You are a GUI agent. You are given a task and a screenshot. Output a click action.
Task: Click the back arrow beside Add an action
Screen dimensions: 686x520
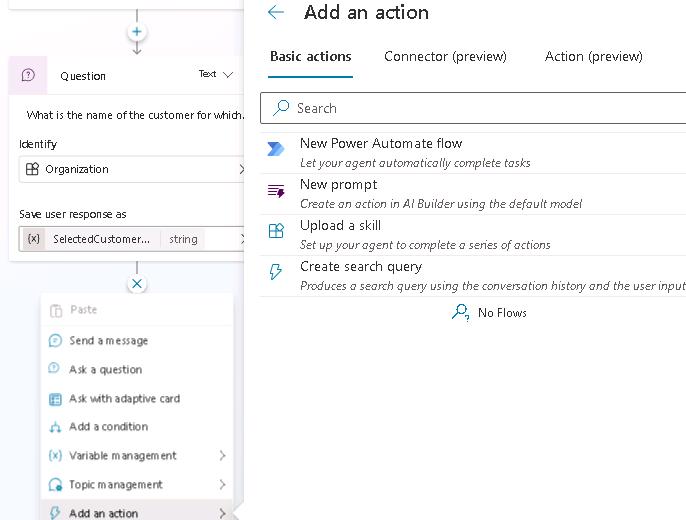point(276,13)
